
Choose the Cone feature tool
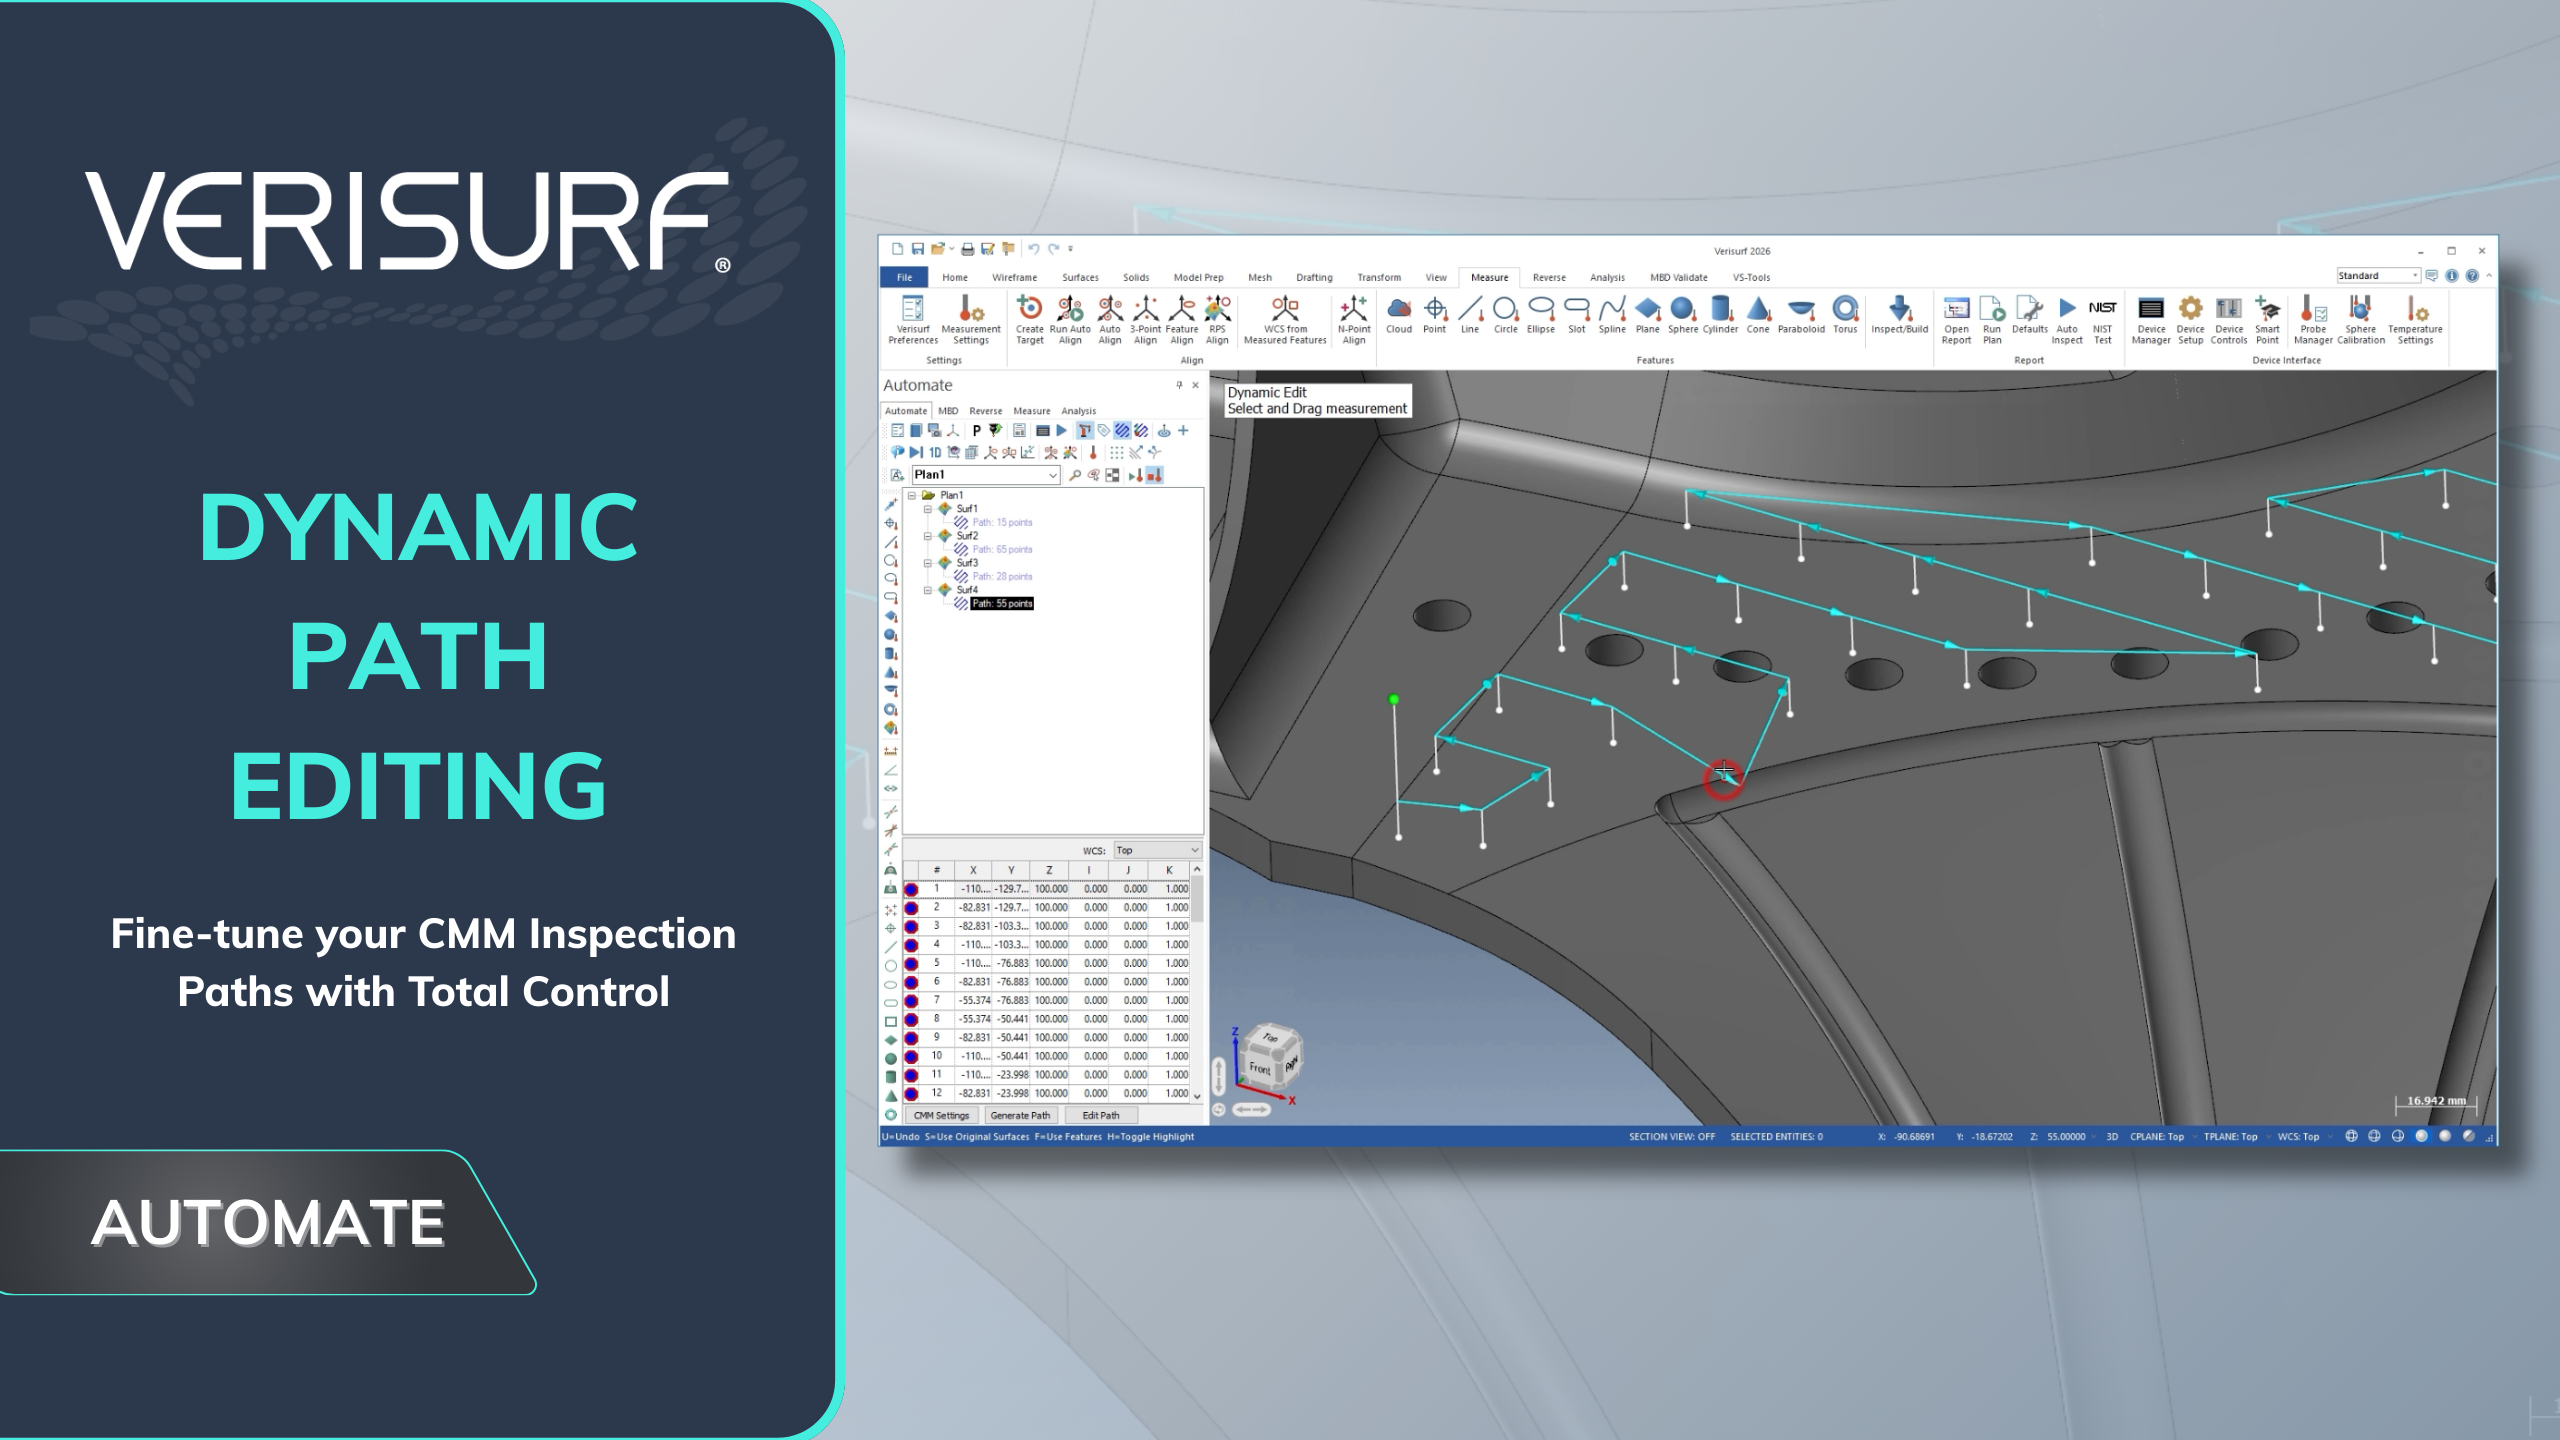[1758, 315]
